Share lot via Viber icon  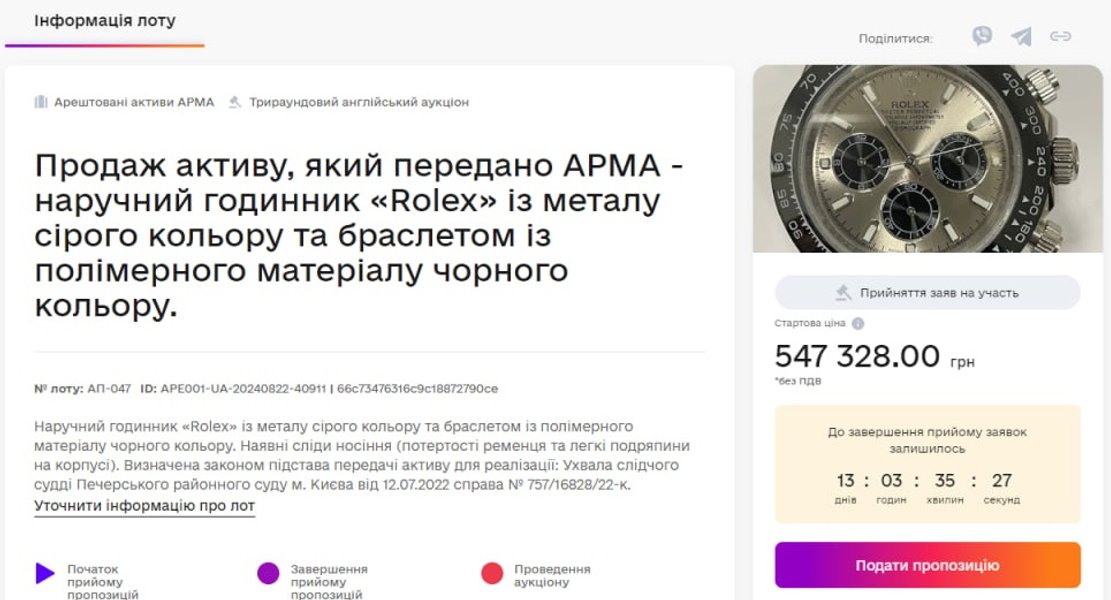coord(982,37)
